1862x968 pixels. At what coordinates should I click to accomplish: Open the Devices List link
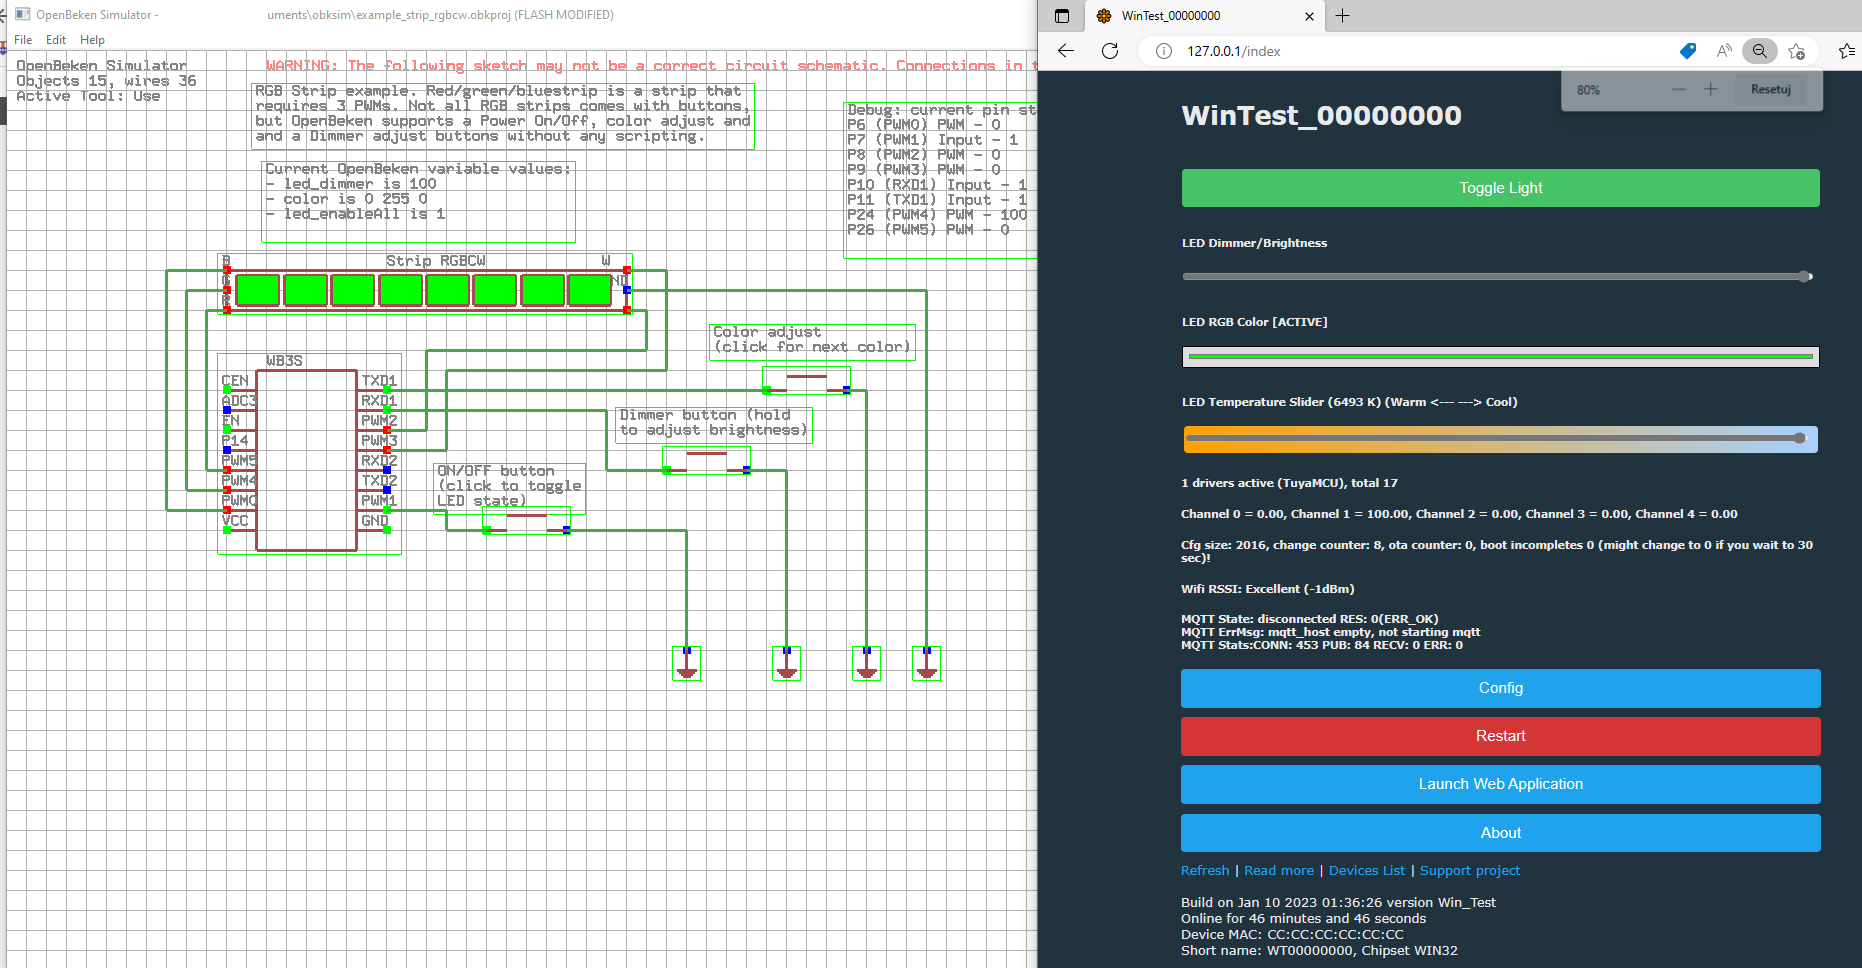(1366, 871)
